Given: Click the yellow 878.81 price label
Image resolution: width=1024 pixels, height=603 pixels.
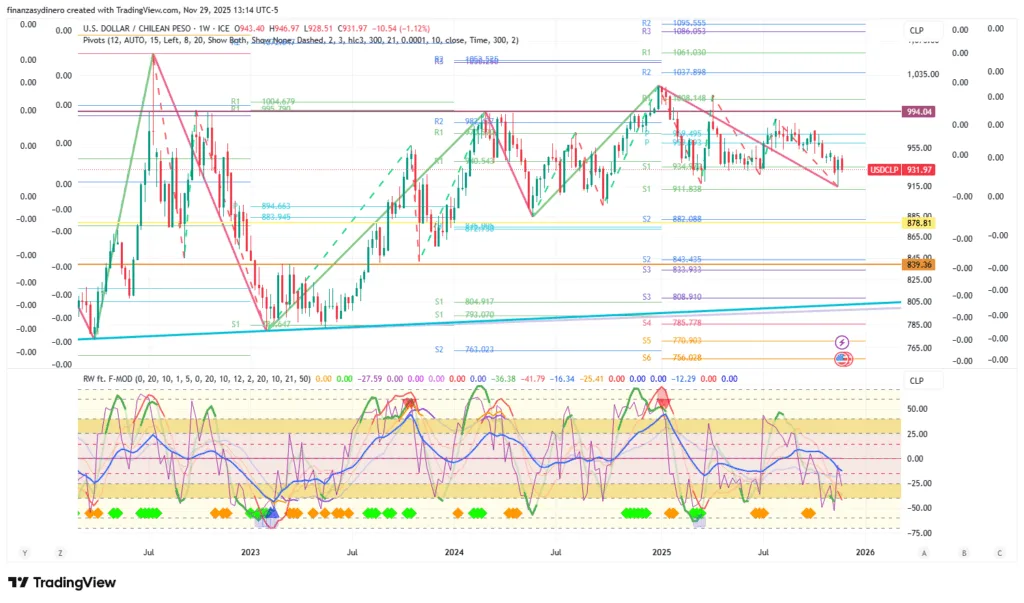Looking at the screenshot, I should [918, 223].
